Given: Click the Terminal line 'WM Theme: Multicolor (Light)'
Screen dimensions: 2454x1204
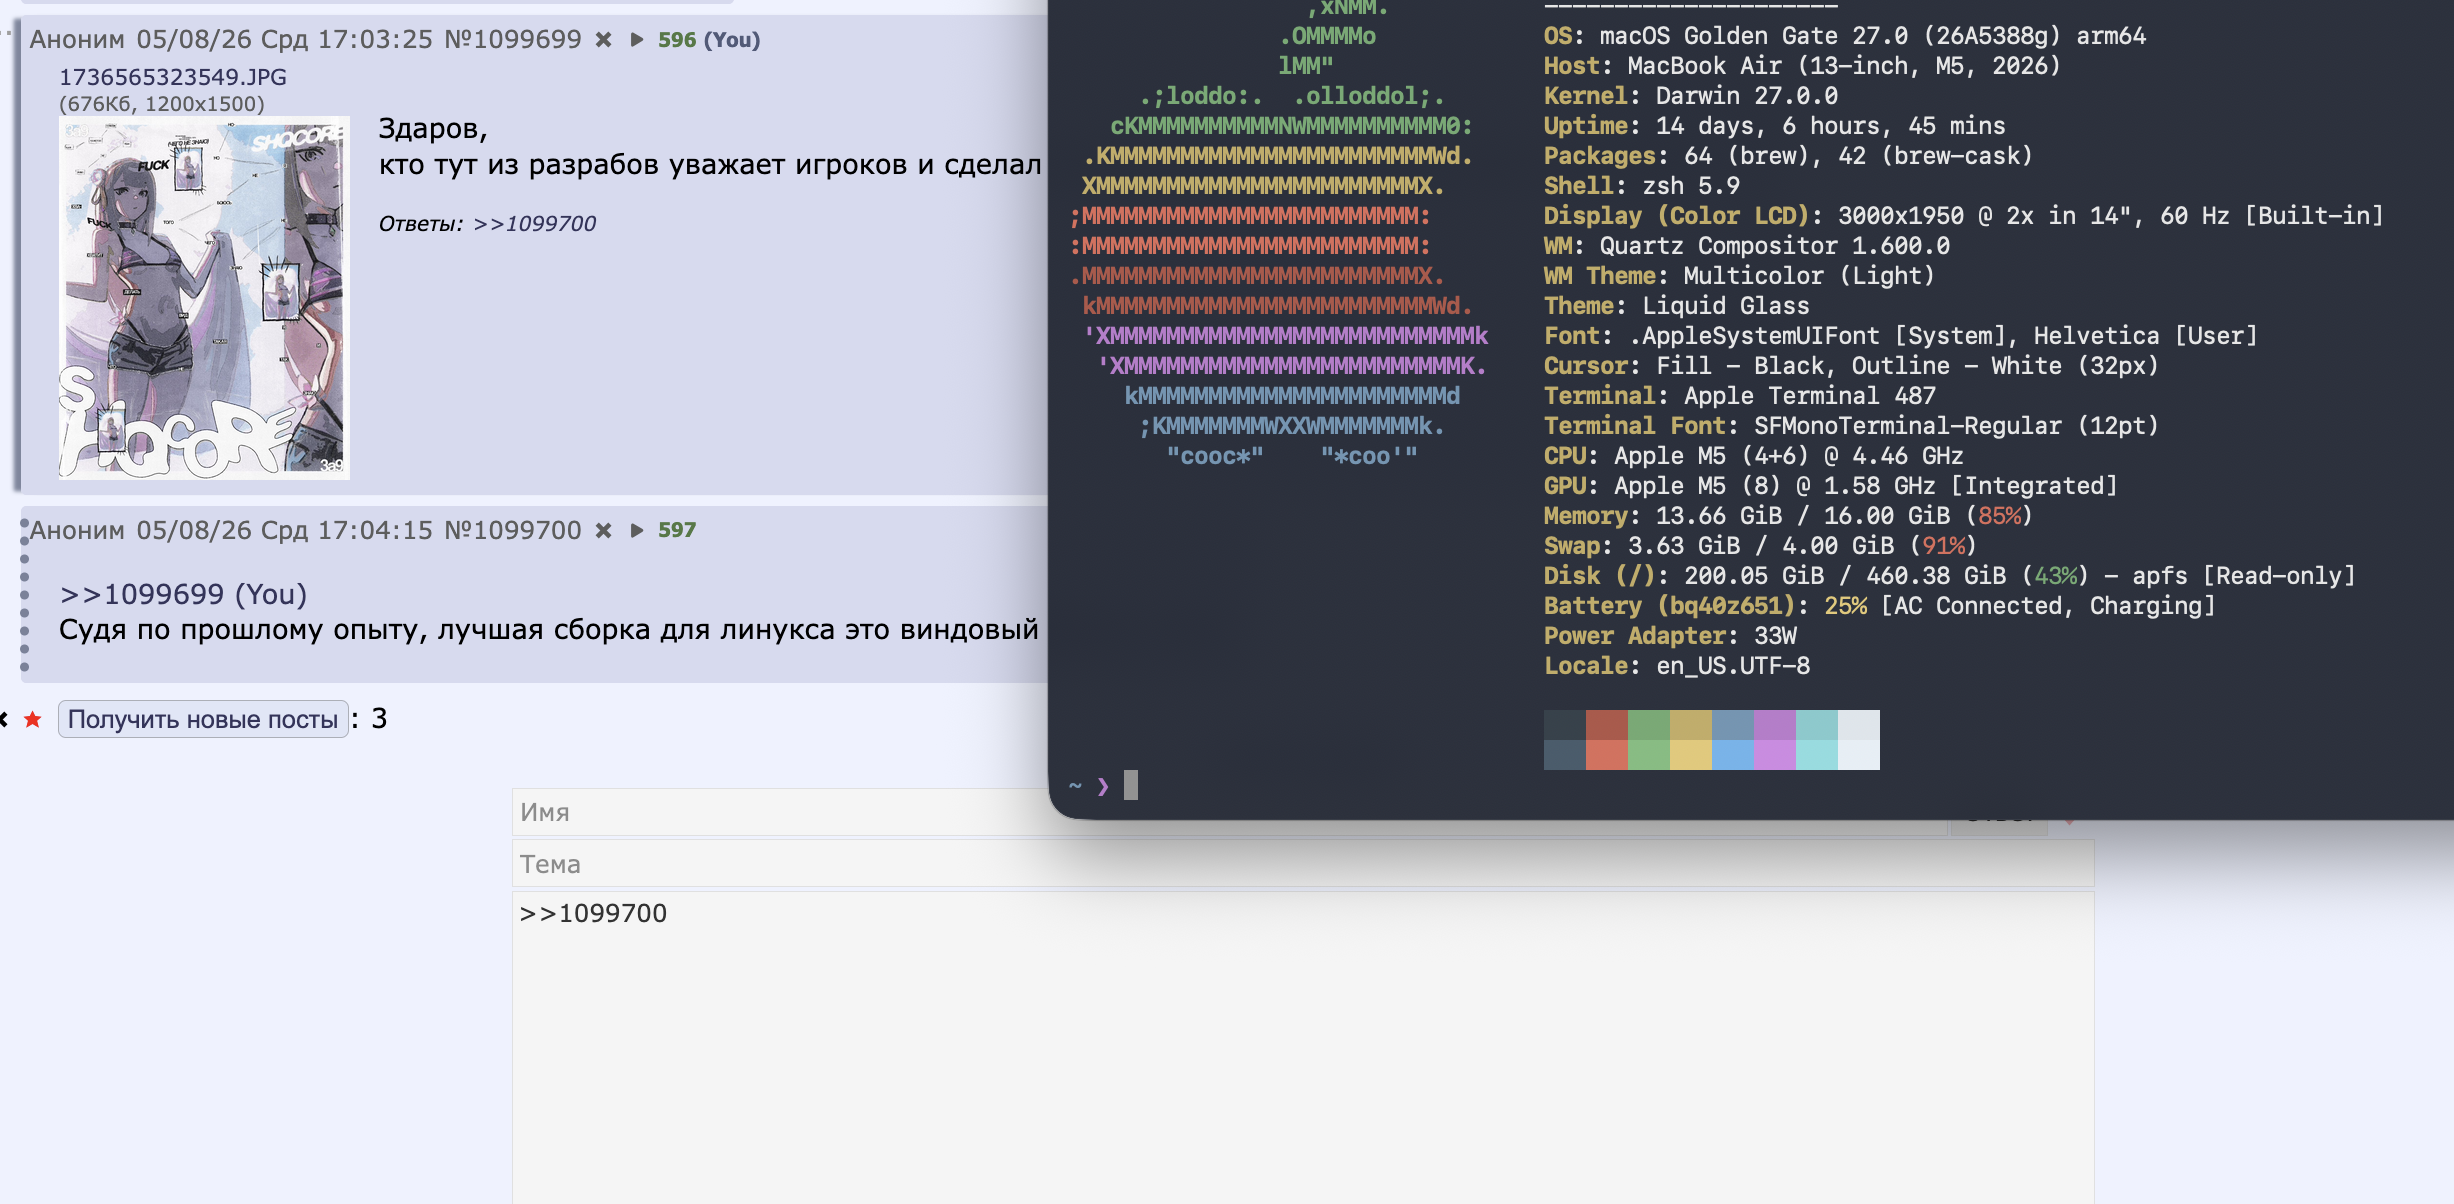Looking at the screenshot, I should coord(1740,276).
